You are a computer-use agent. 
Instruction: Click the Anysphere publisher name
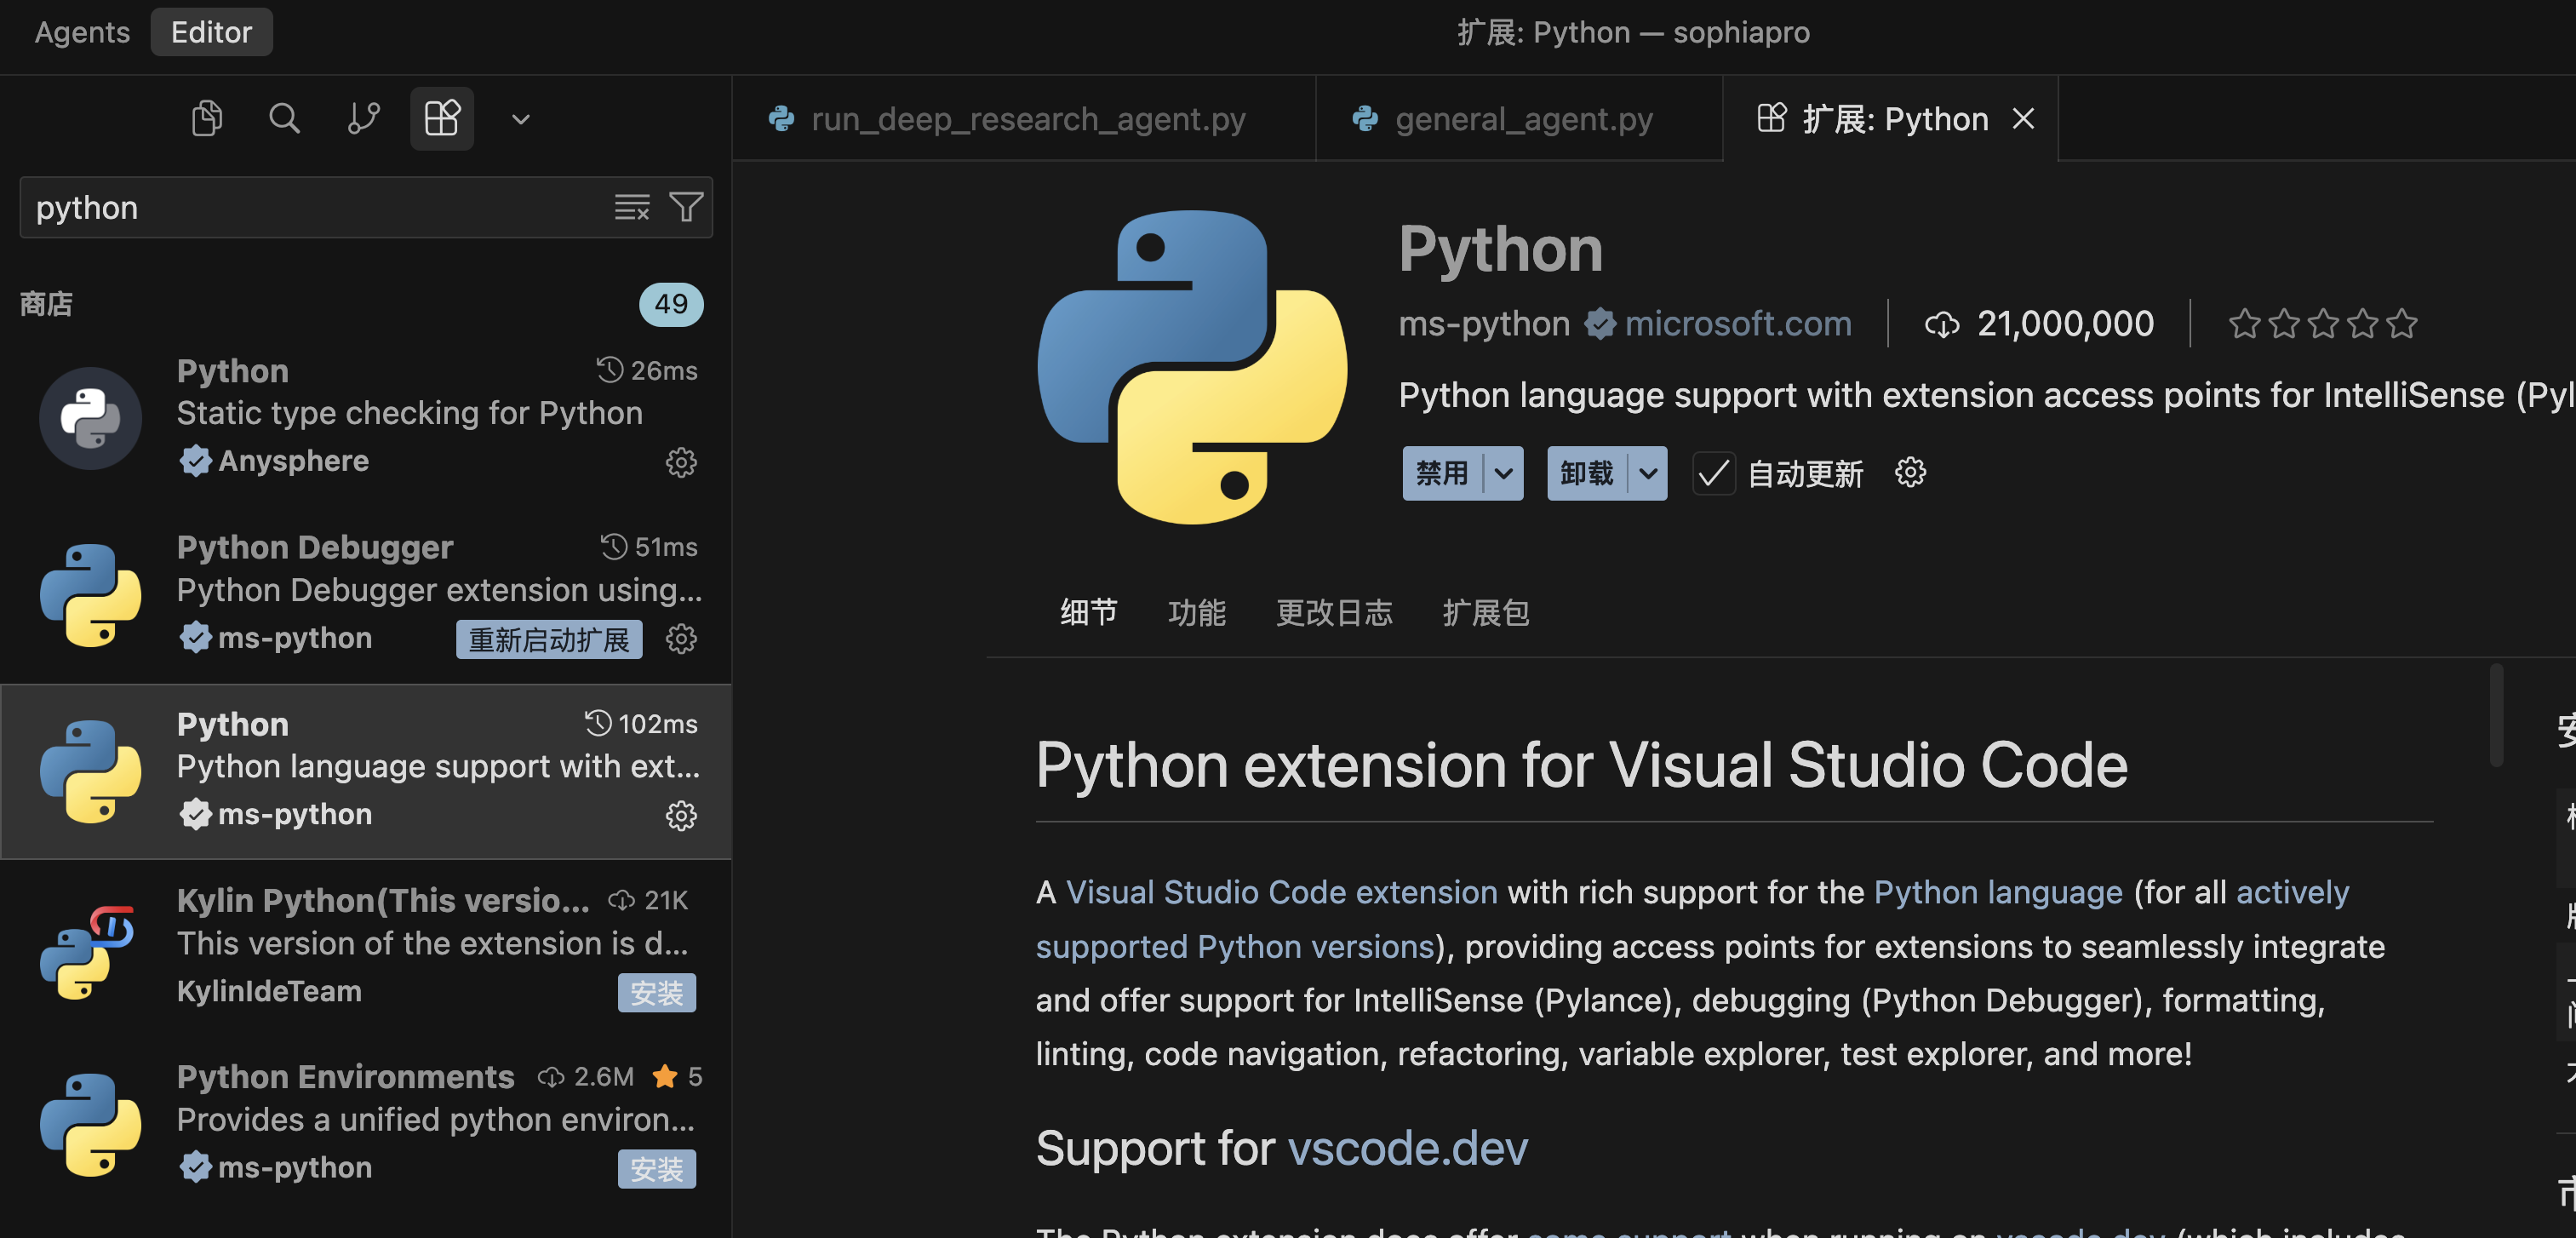[x=294, y=461]
